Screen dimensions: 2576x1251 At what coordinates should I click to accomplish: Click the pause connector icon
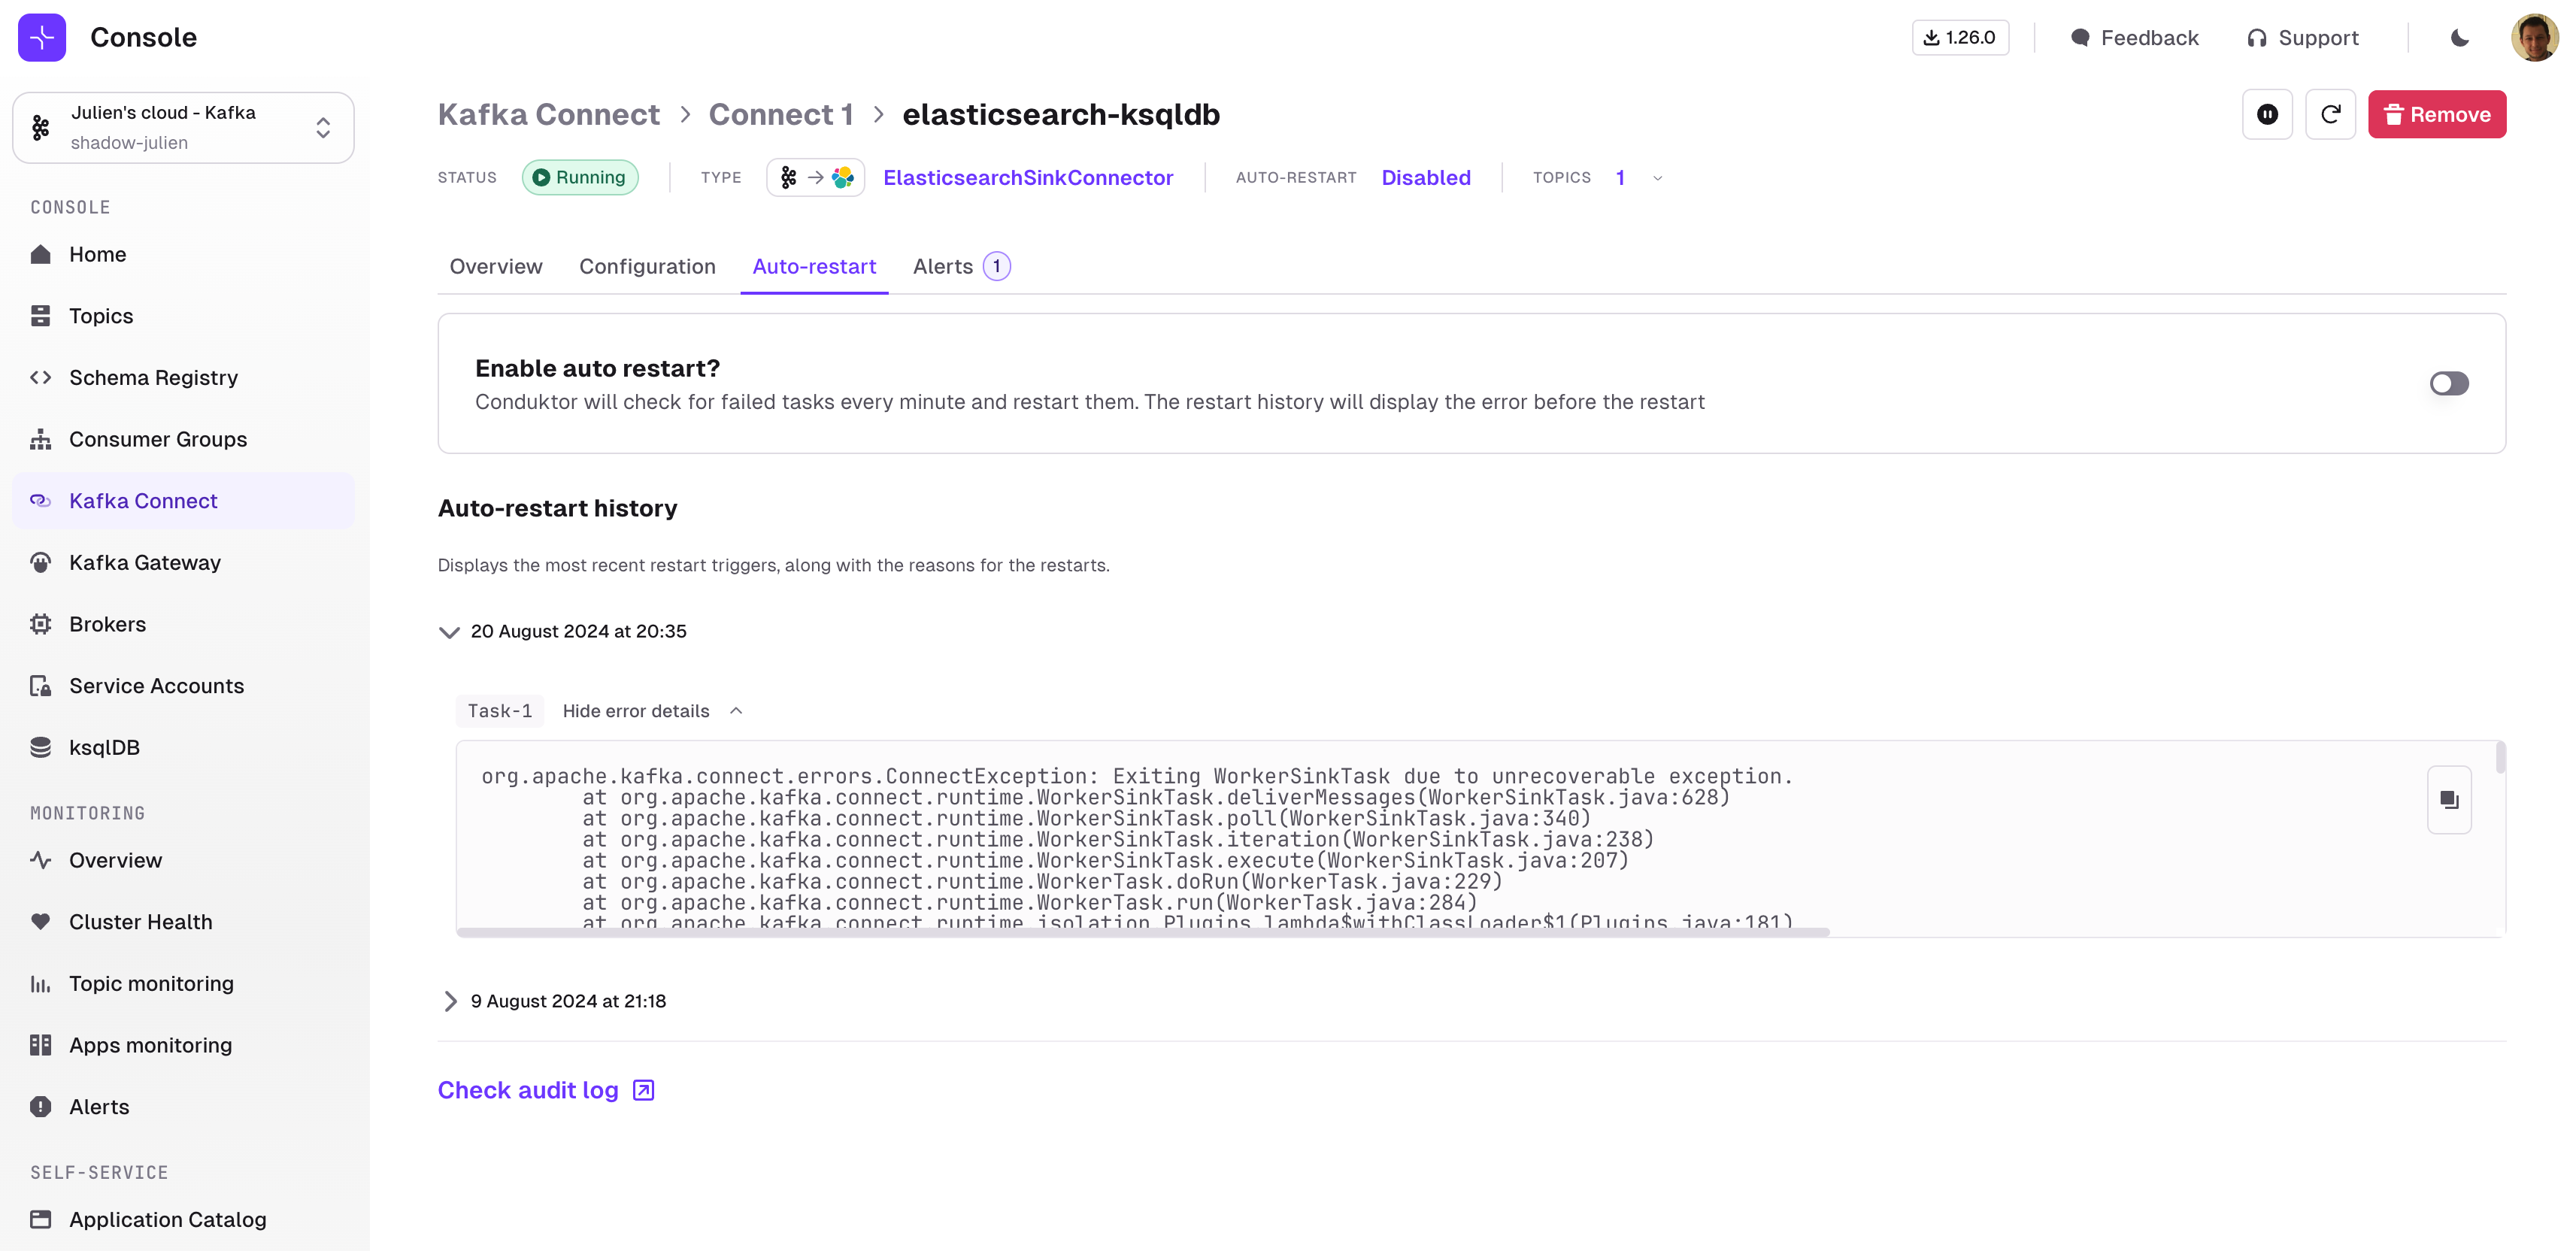point(2265,114)
